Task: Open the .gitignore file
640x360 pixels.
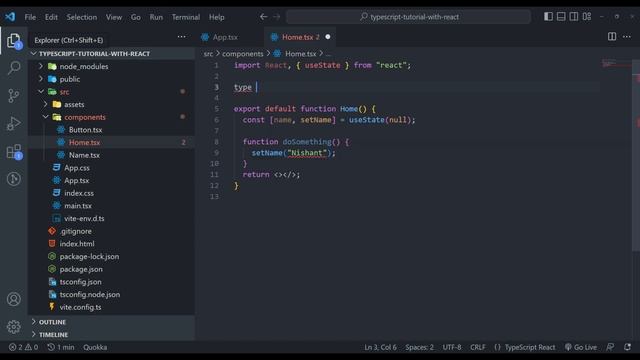Action: point(76,231)
